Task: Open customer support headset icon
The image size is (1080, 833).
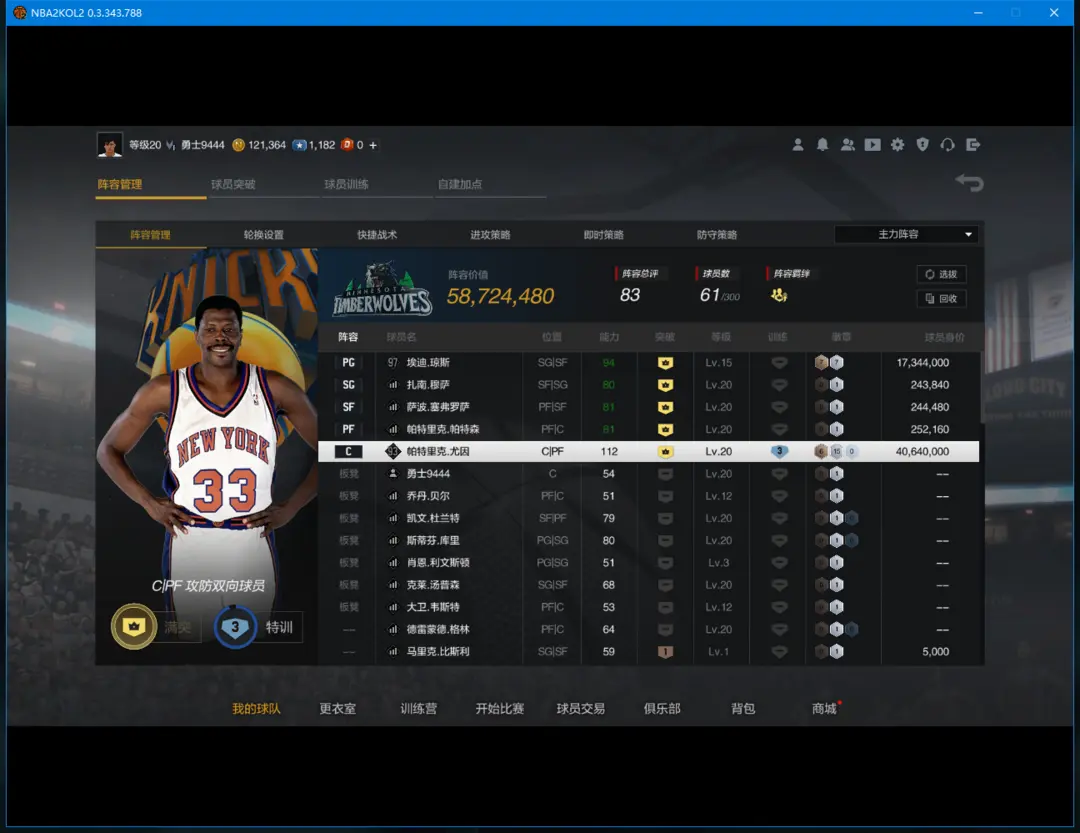Action: tap(948, 145)
